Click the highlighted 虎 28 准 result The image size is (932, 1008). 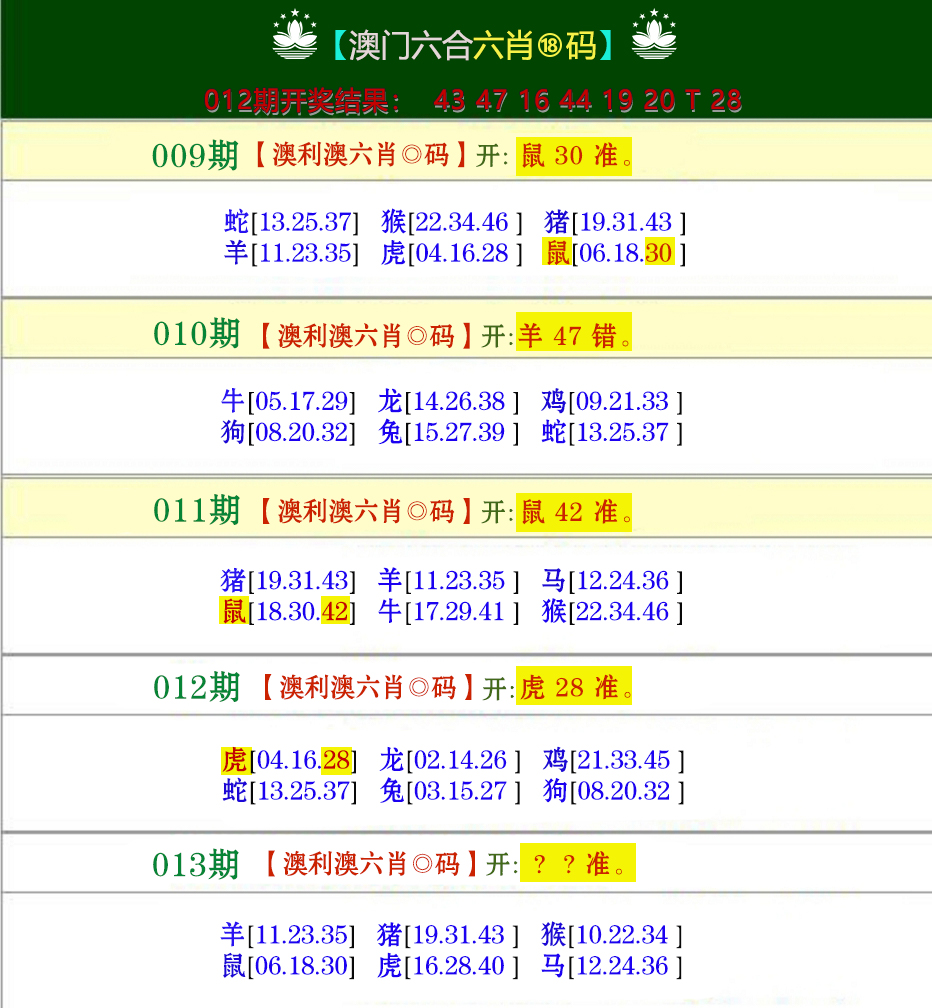point(572,688)
